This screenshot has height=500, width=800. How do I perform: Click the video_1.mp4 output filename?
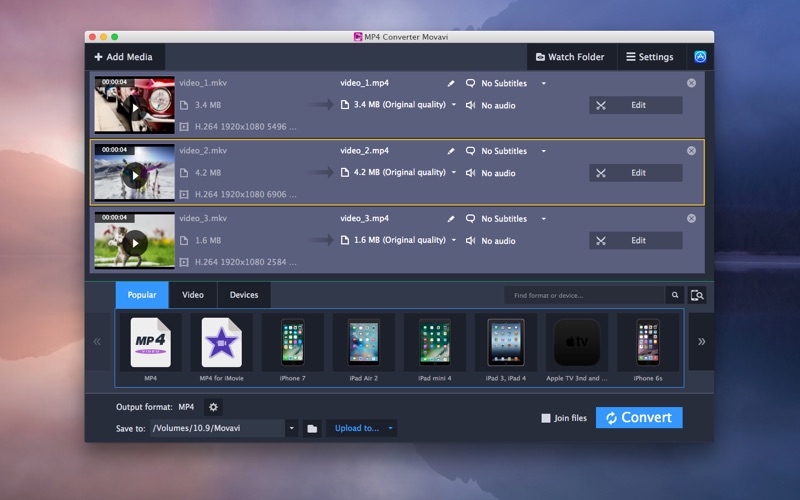pos(364,83)
